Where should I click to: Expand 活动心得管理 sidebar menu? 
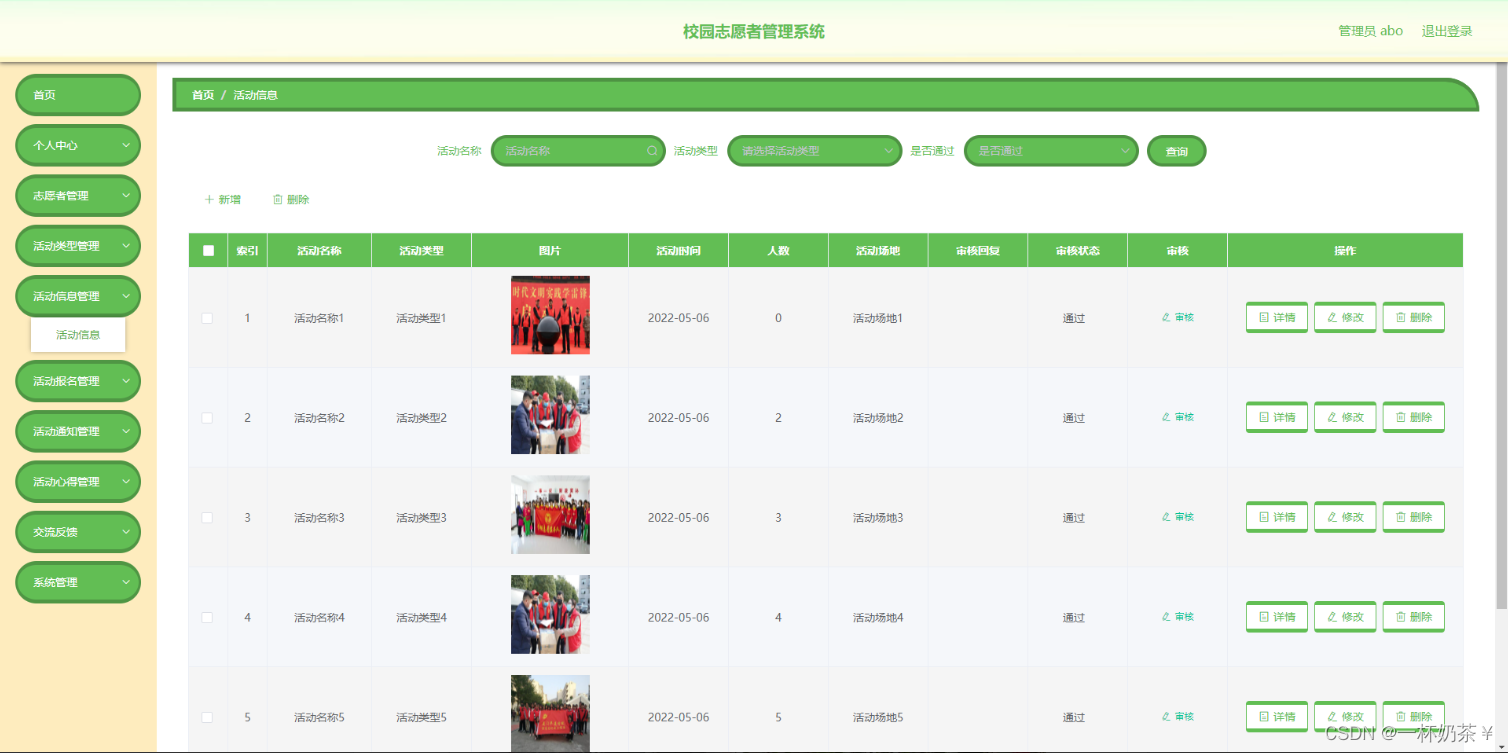78,482
